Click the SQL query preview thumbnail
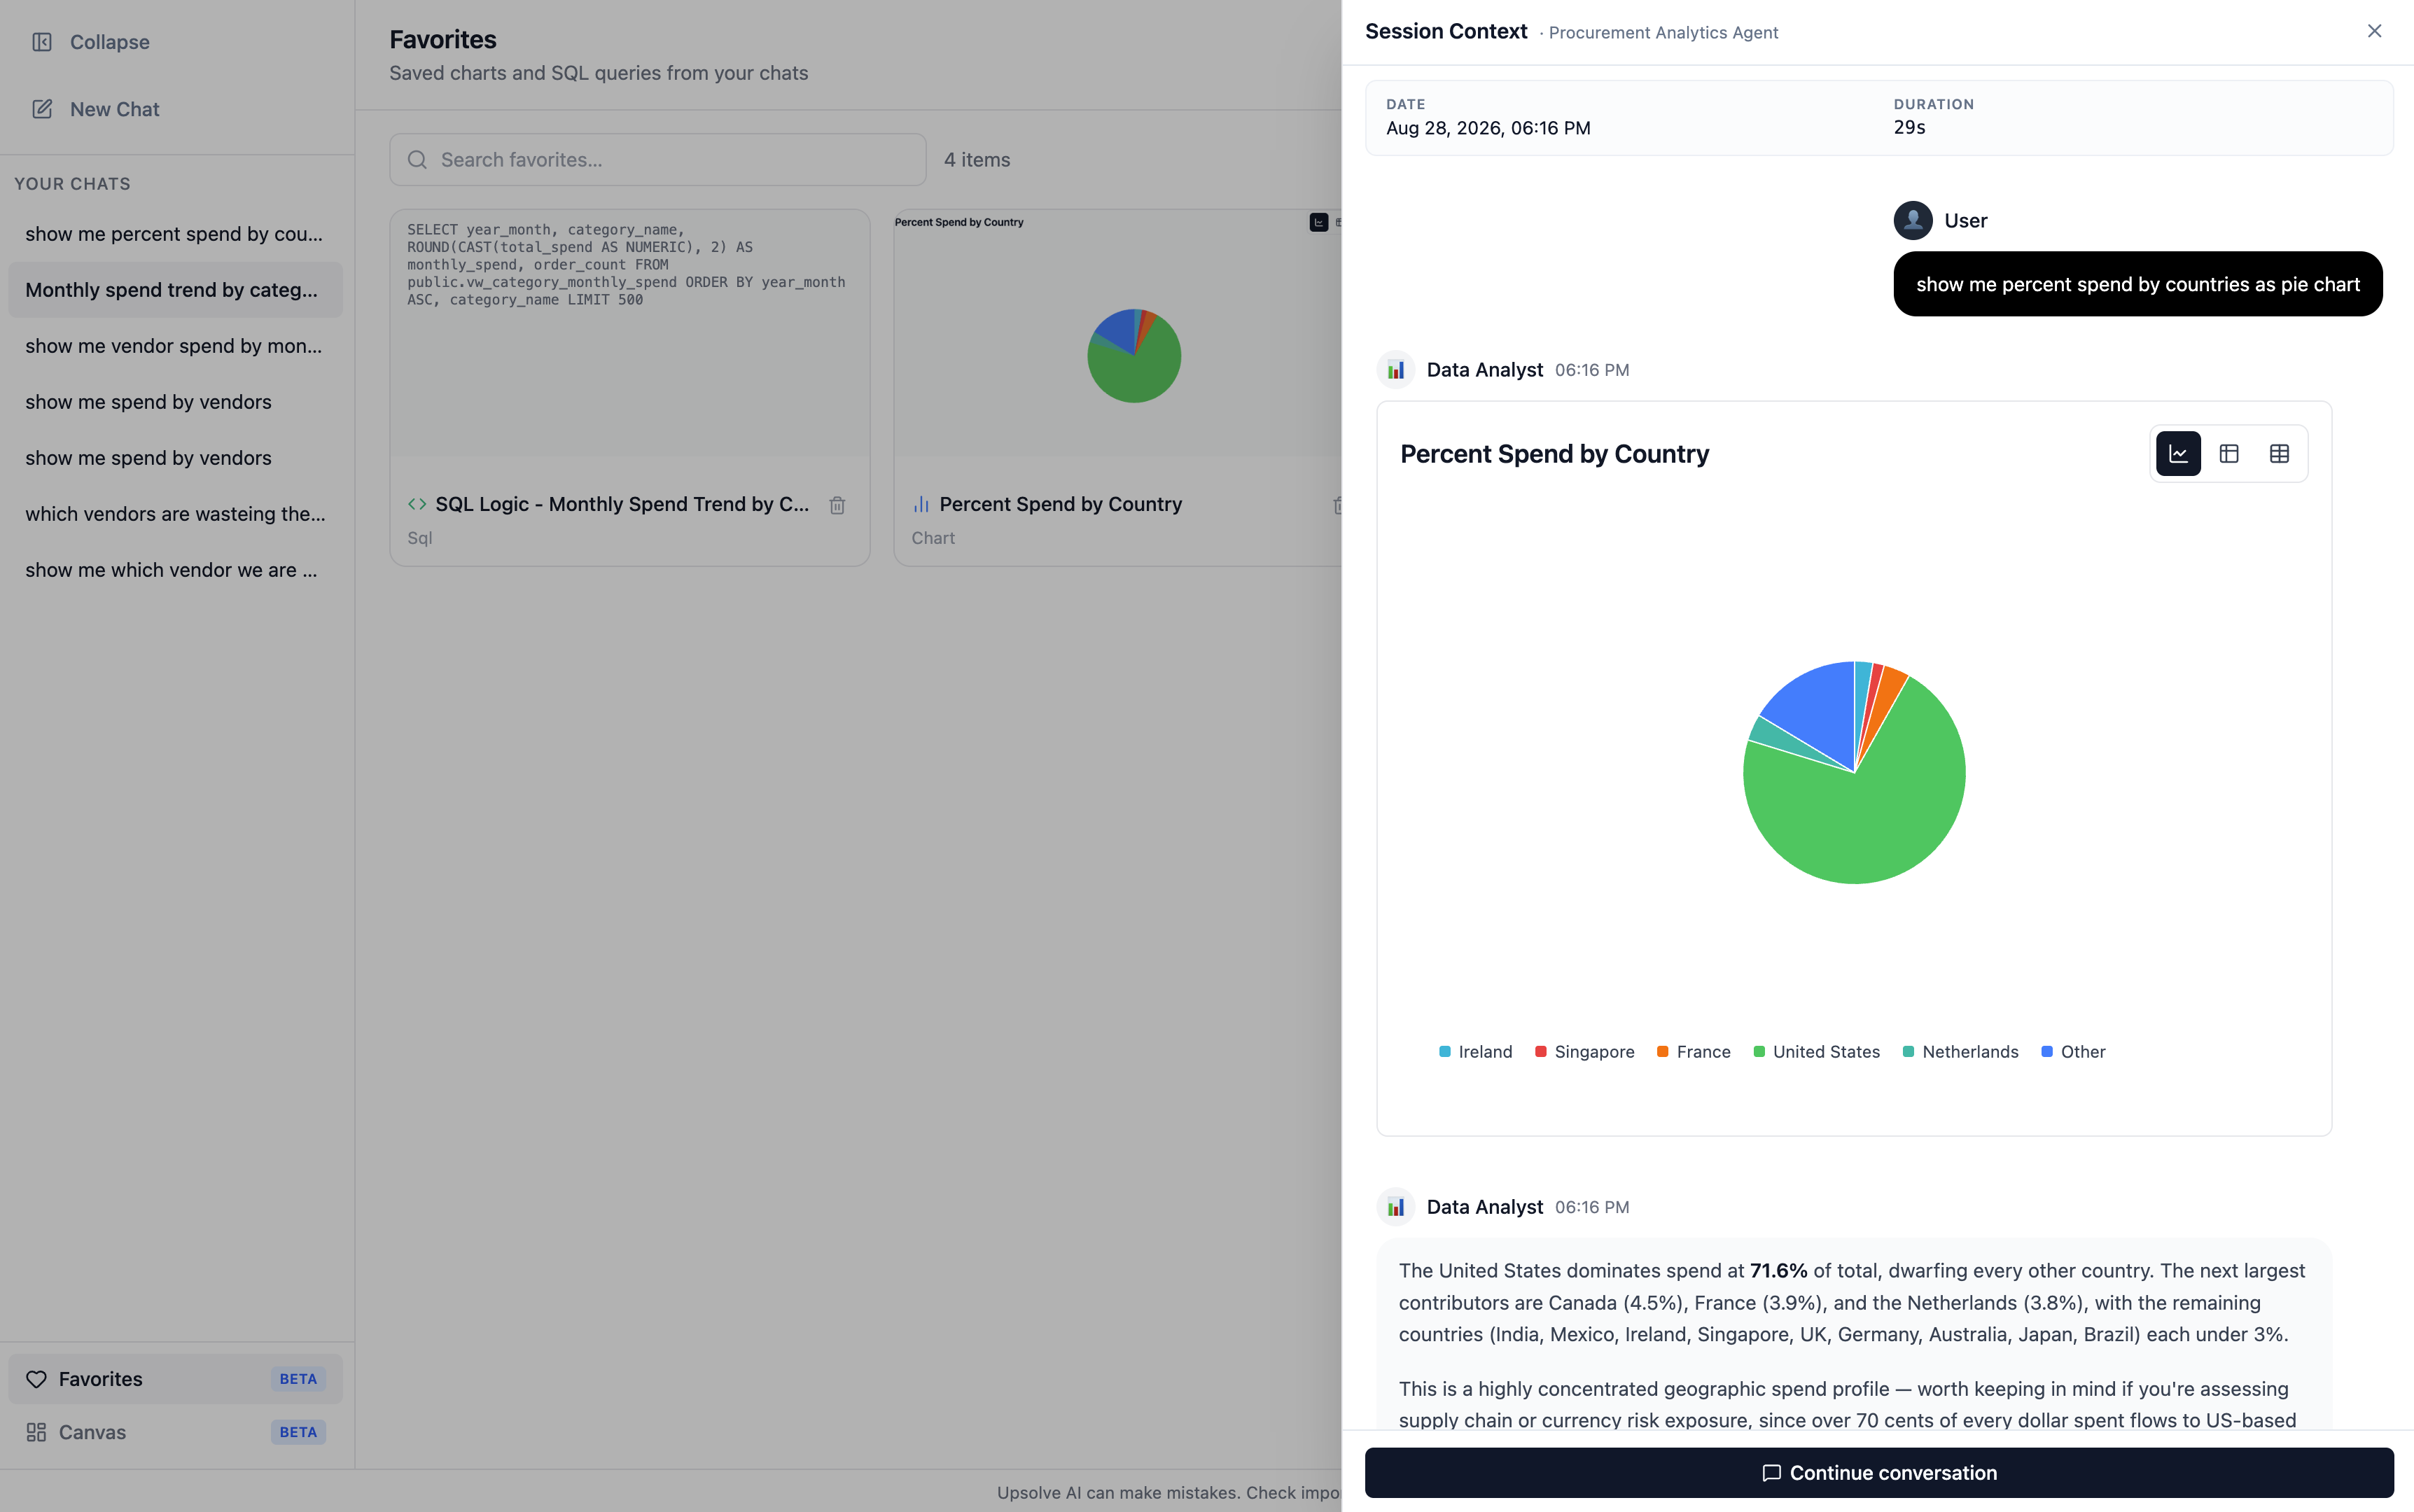The image size is (2414, 1512). click(x=630, y=333)
